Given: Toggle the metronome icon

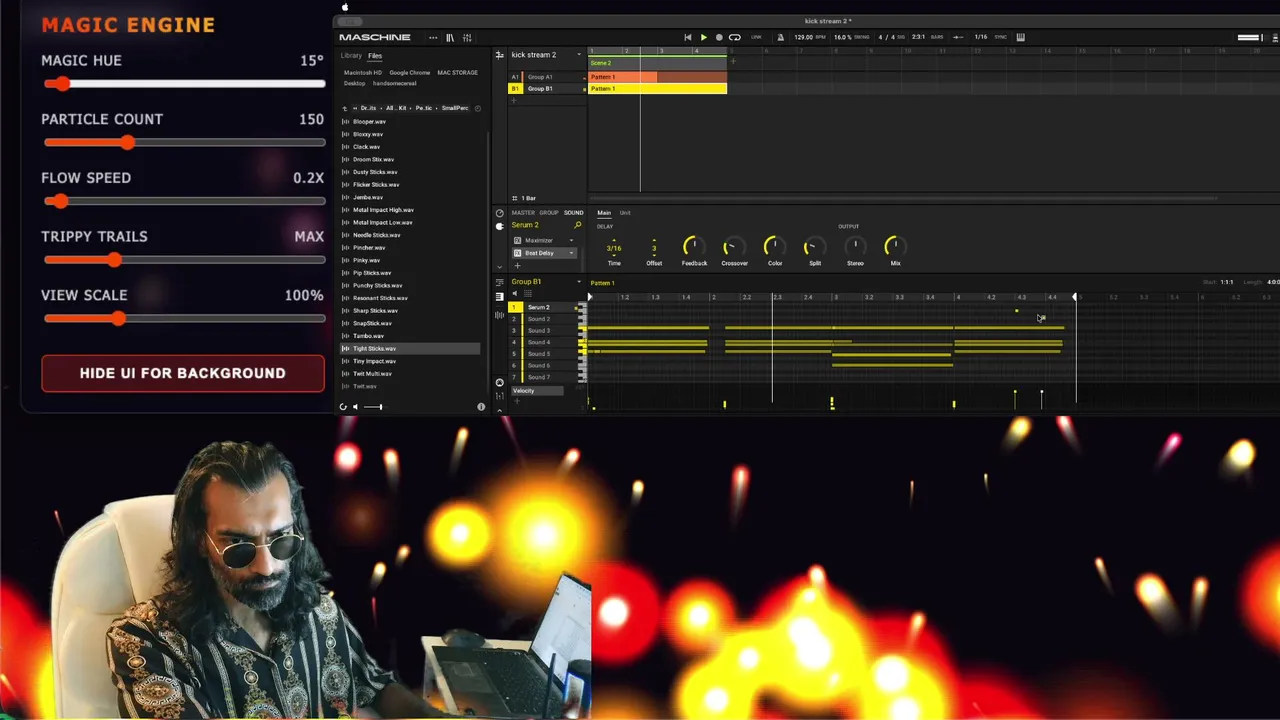Looking at the screenshot, I should pyautogui.click(x=780, y=37).
